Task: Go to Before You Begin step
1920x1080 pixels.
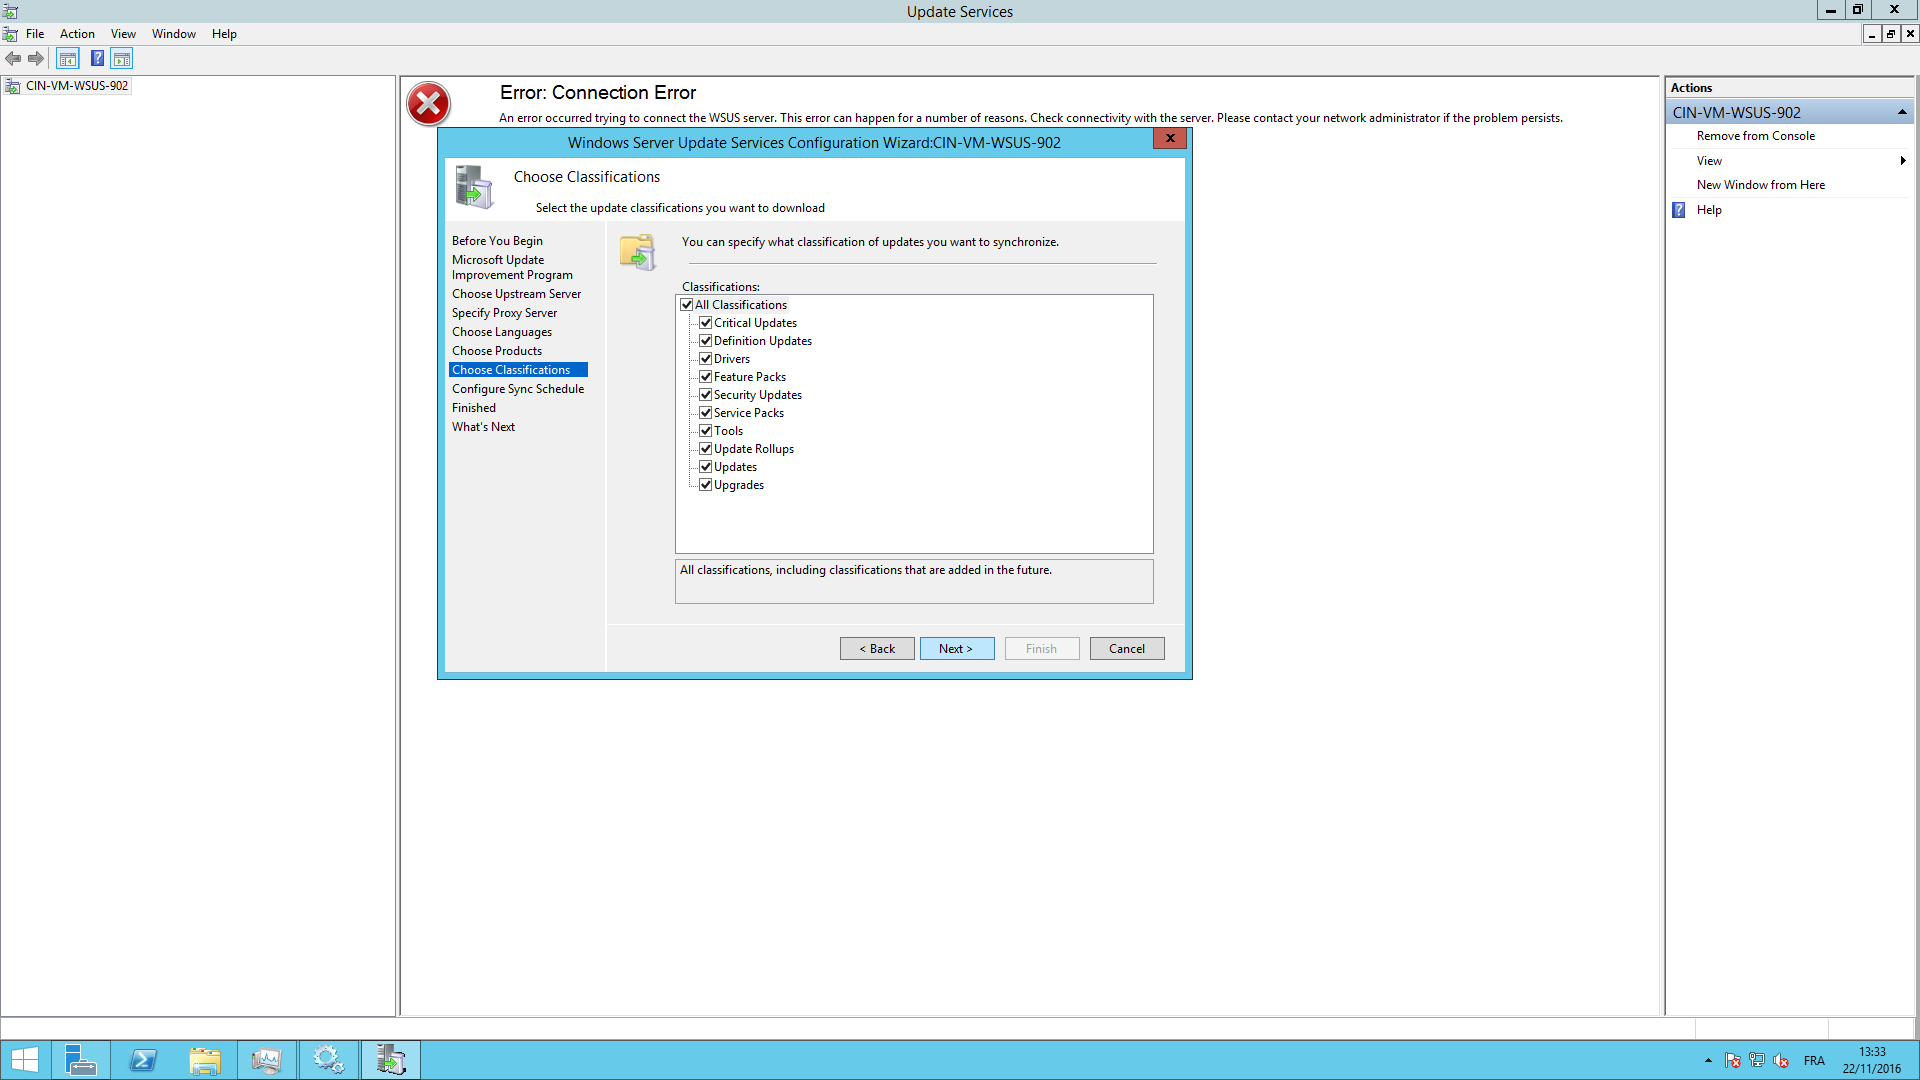Action: click(497, 241)
